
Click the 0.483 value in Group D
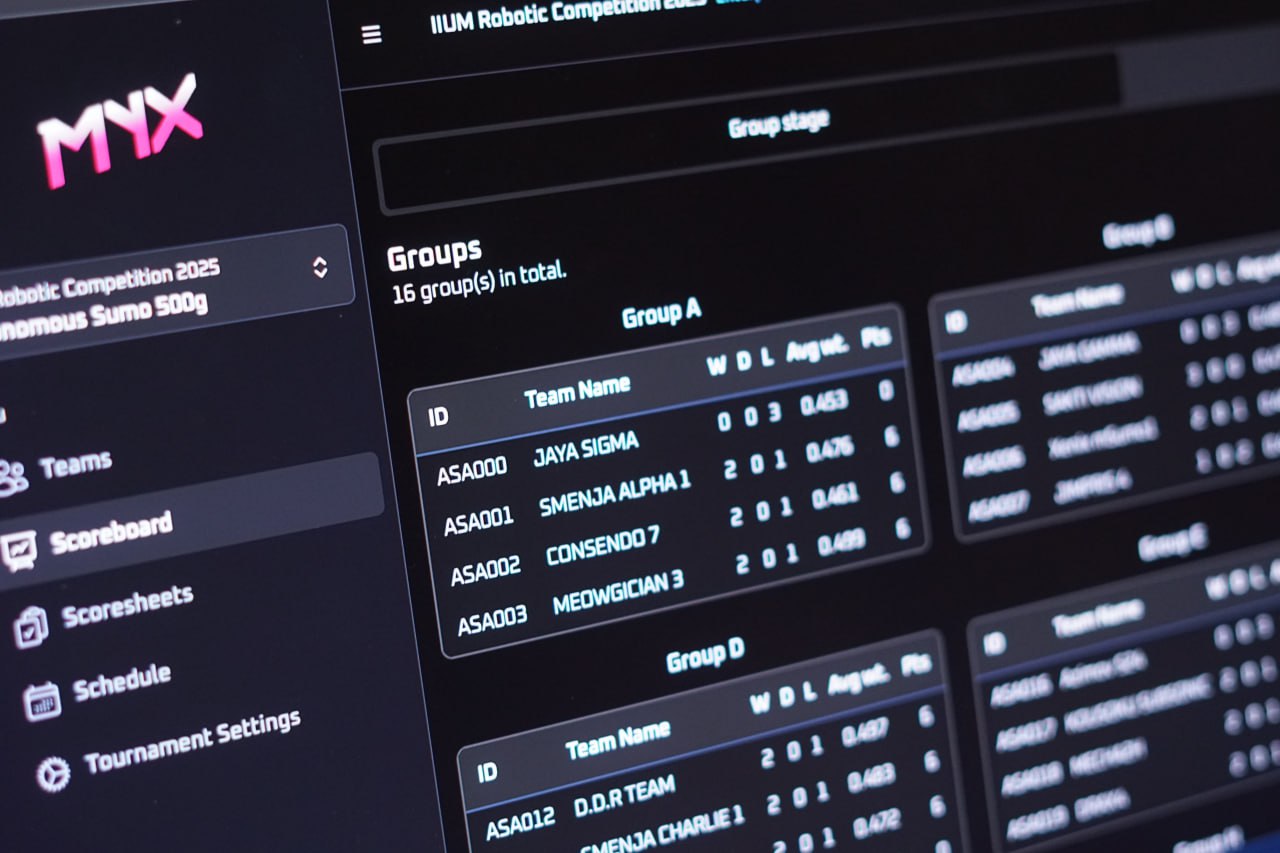870,778
